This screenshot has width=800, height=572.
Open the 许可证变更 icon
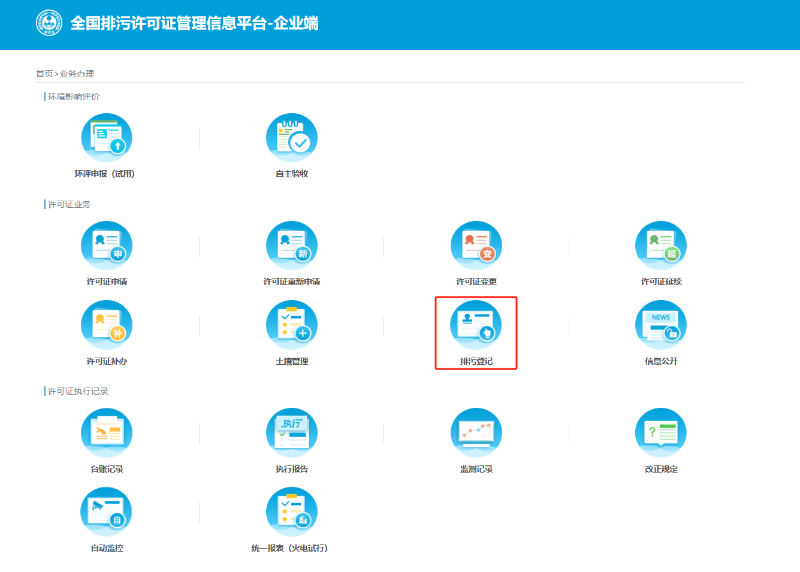[476, 247]
